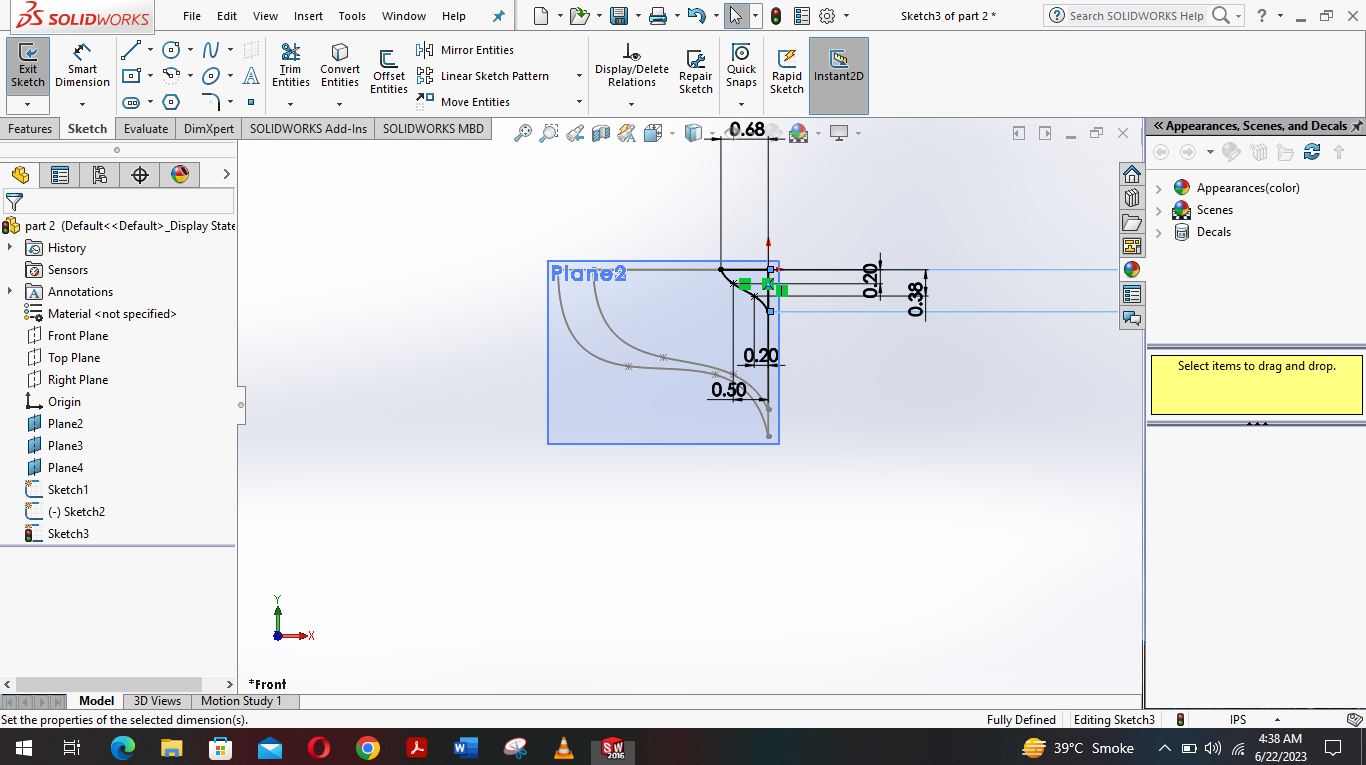Click the Save icon
The image size is (1366, 765).
coord(619,16)
